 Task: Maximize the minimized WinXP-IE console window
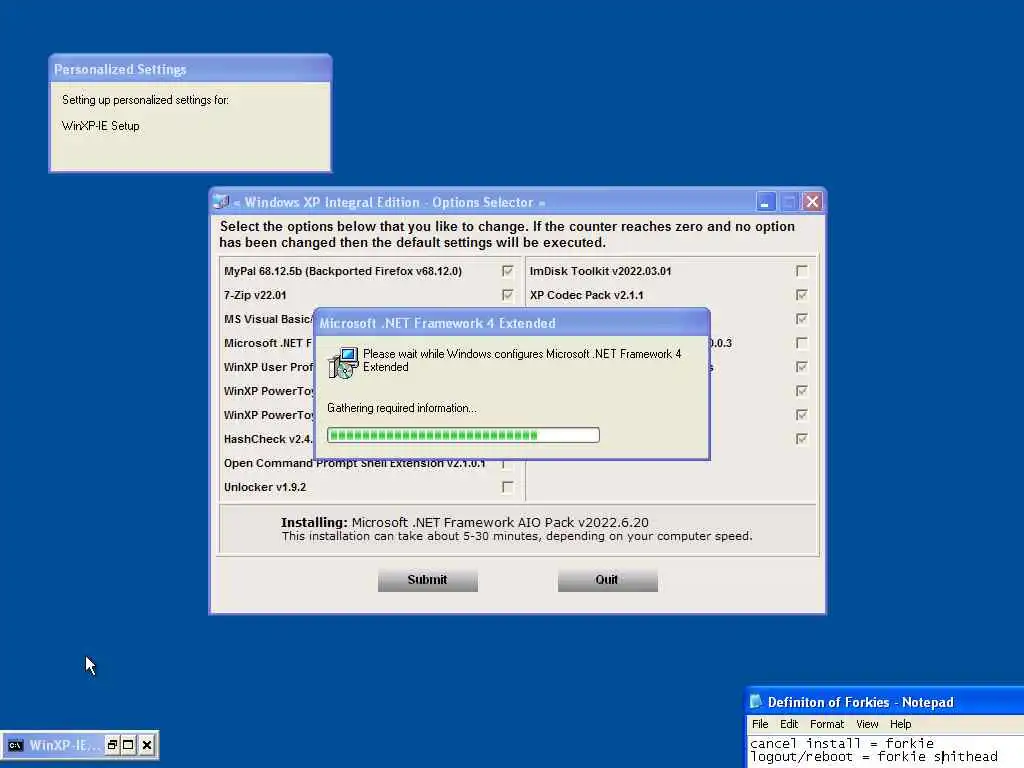(129, 745)
